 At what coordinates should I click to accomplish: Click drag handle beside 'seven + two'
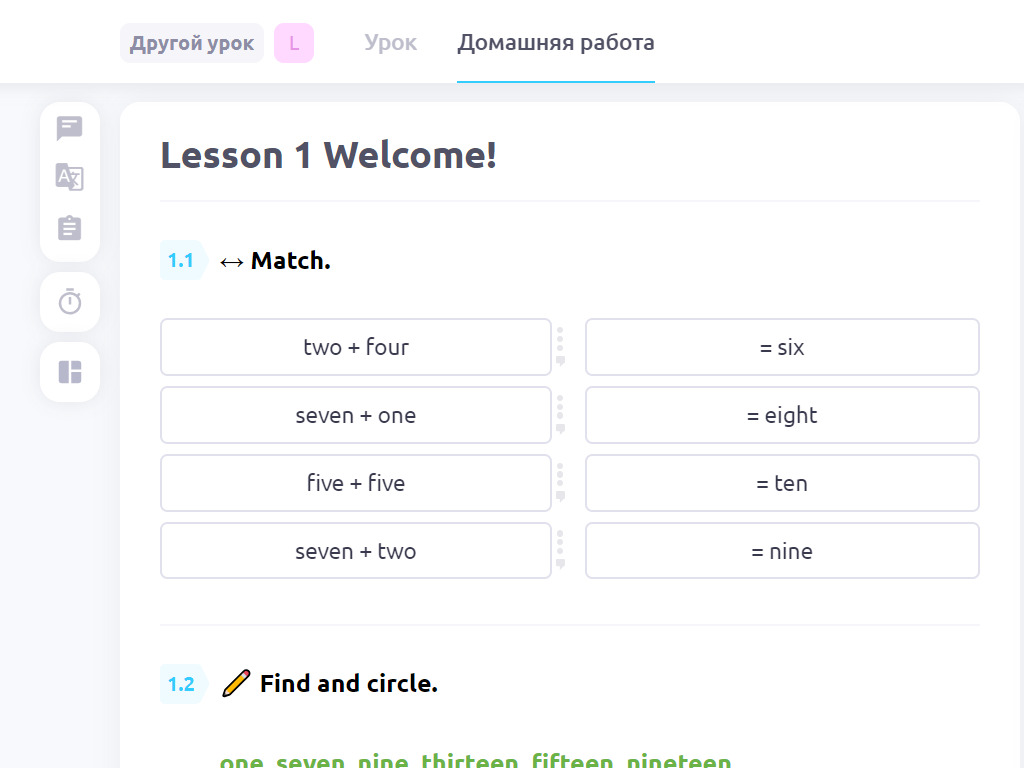[560, 551]
